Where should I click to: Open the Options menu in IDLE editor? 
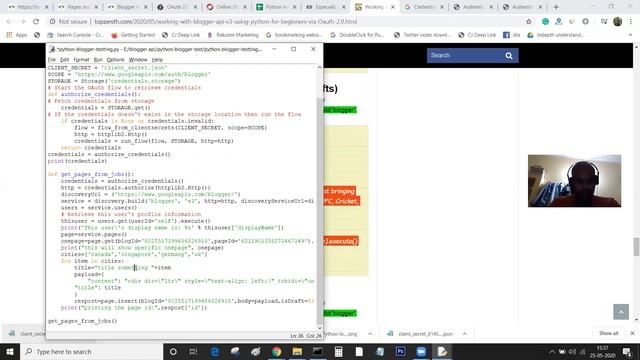point(115,60)
